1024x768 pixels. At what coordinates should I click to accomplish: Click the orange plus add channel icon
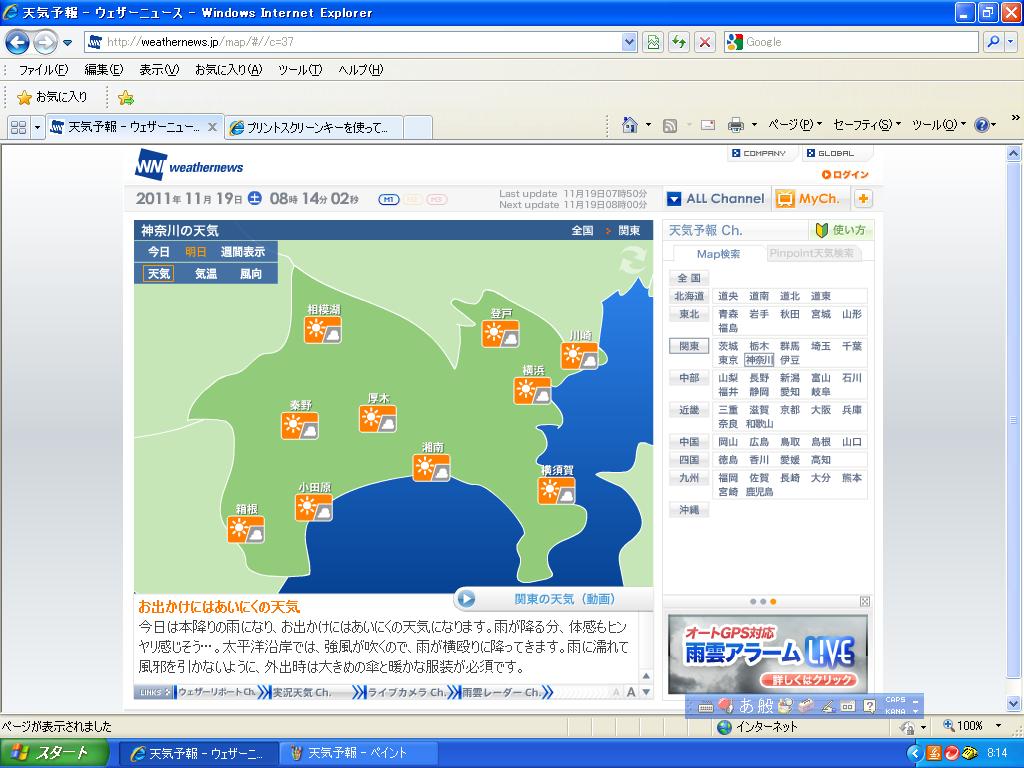tap(863, 199)
